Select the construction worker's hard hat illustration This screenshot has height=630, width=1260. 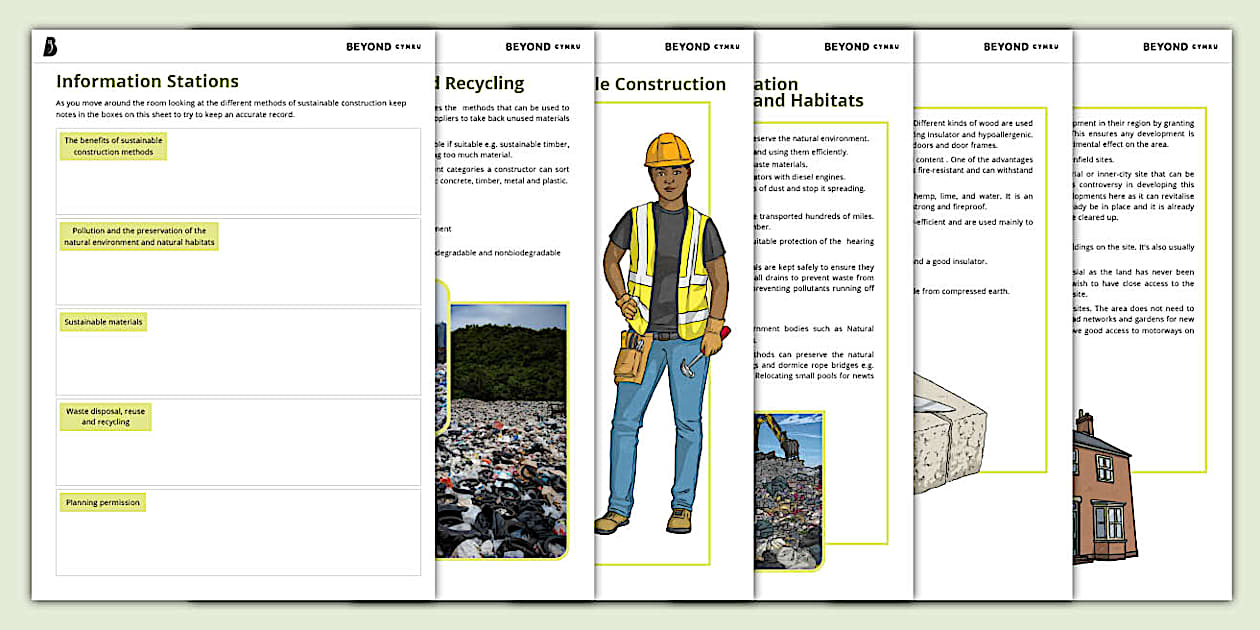668,150
